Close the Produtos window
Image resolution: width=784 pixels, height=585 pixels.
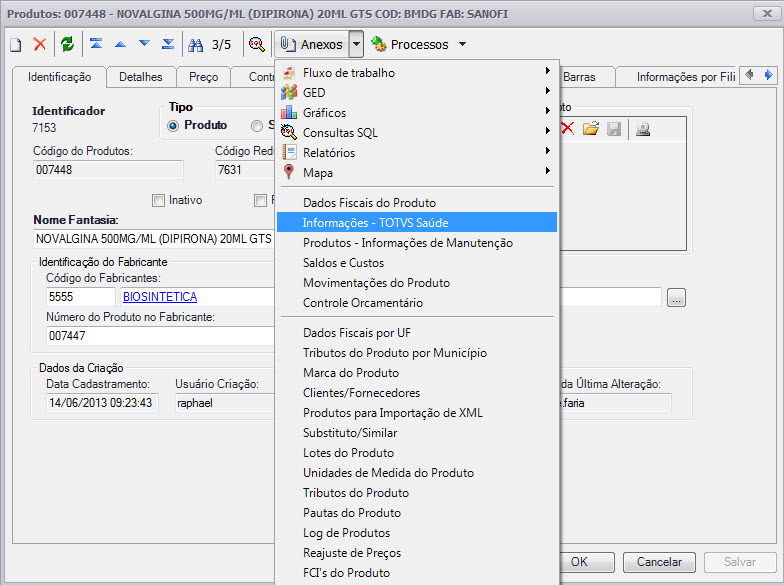click(x=767, y=13)
